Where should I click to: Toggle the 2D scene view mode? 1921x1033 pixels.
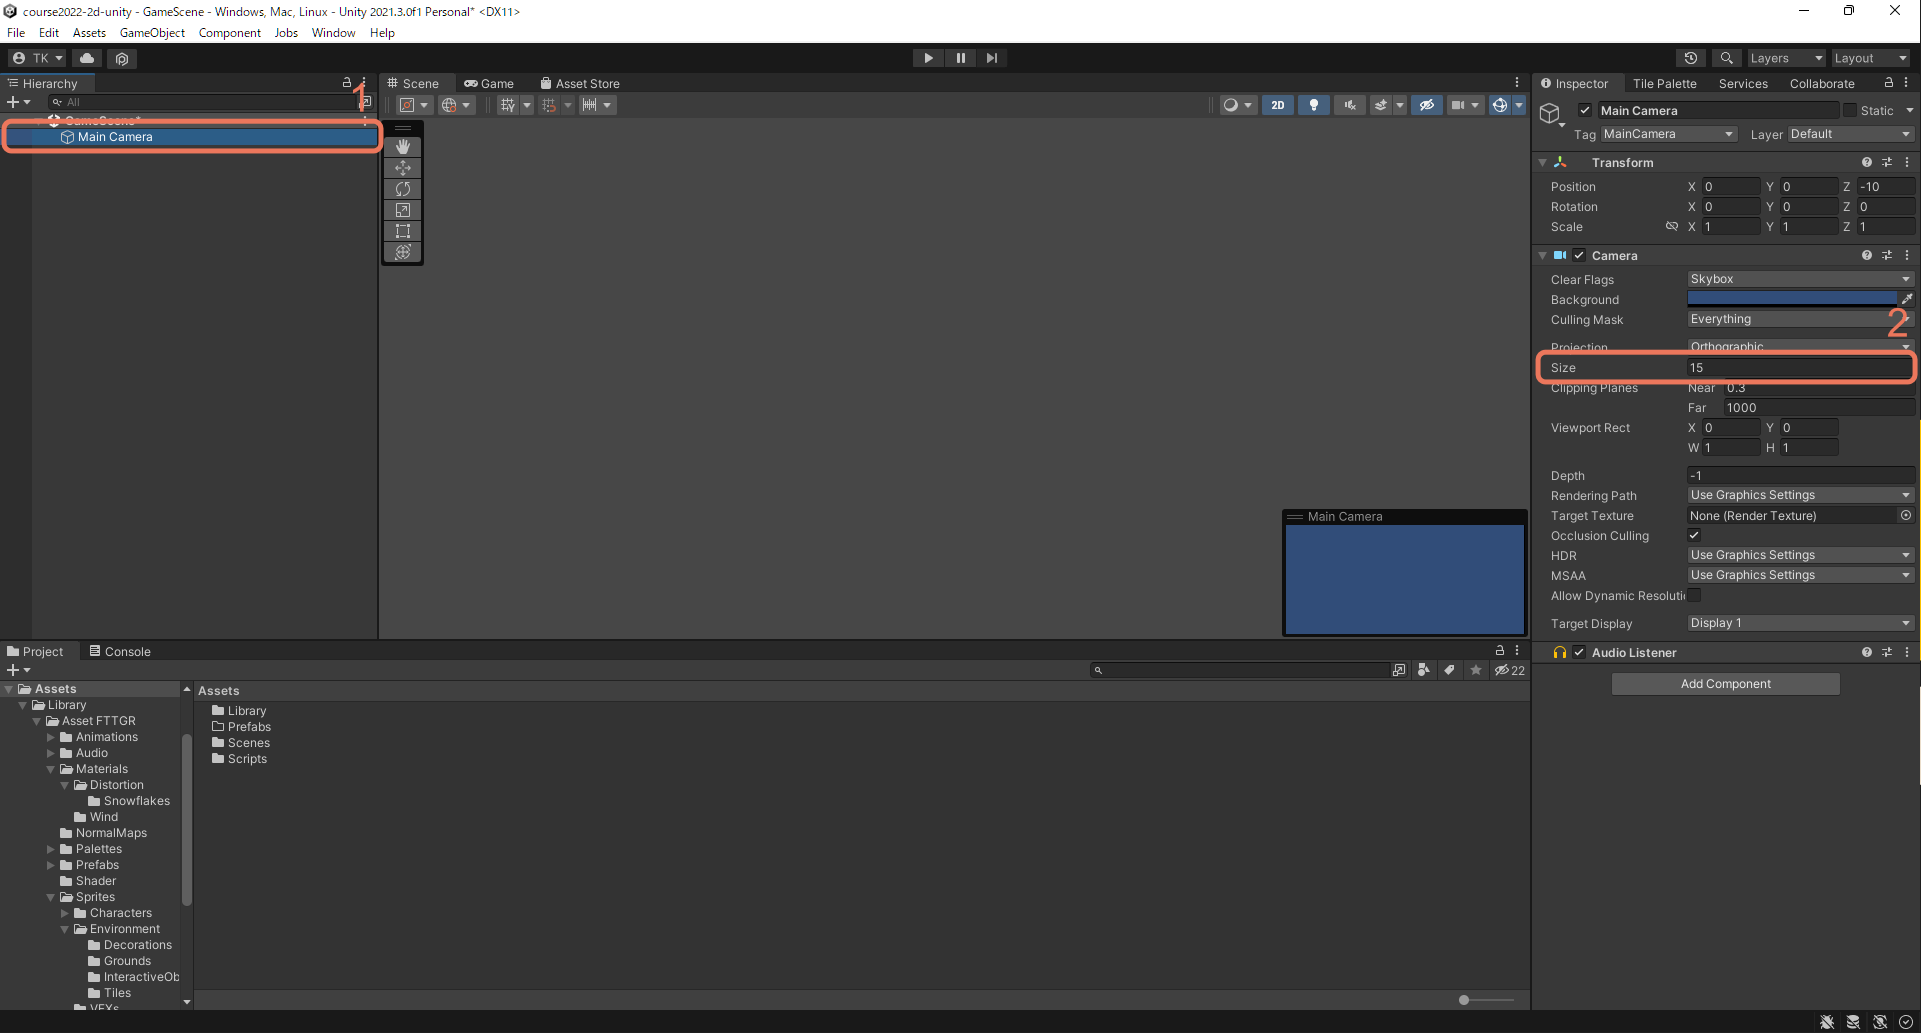pyautogui.click(x=1278, y=105)
